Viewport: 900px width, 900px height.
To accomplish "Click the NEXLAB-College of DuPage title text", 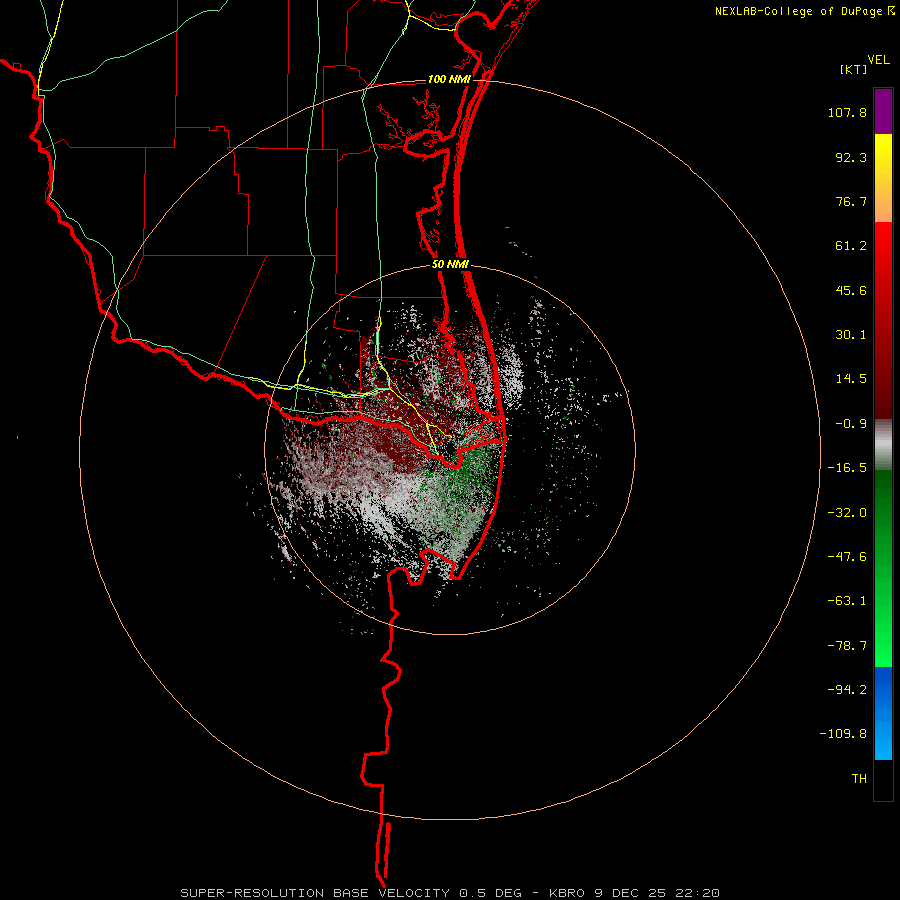I will point(798,11).
